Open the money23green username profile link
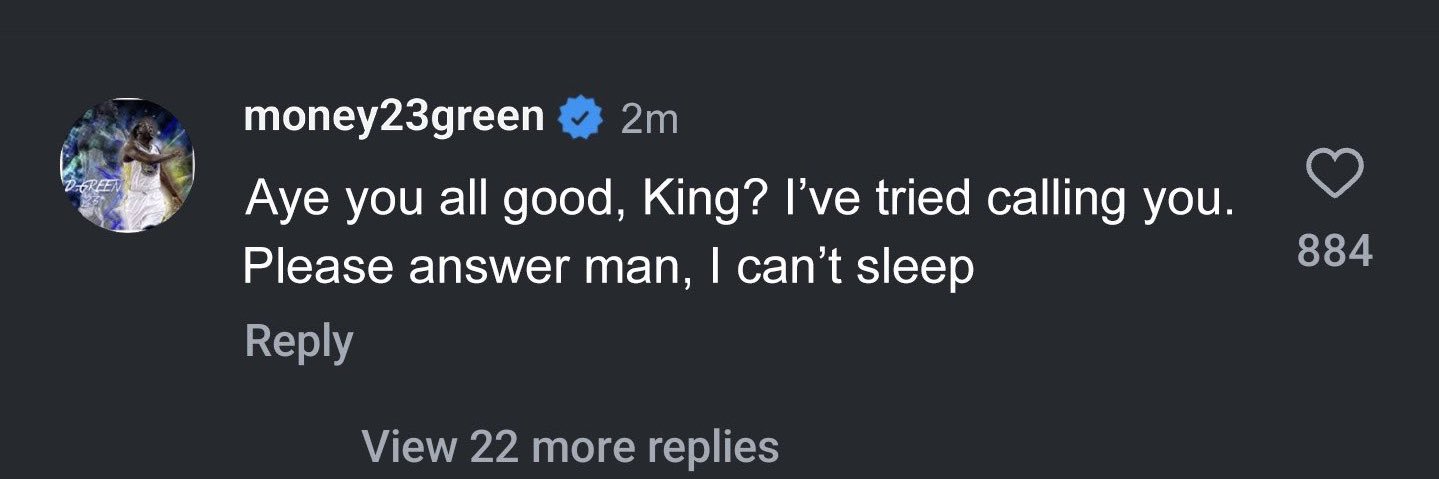1439x479 pixels. pyautogui.click(x=394, y=119)
